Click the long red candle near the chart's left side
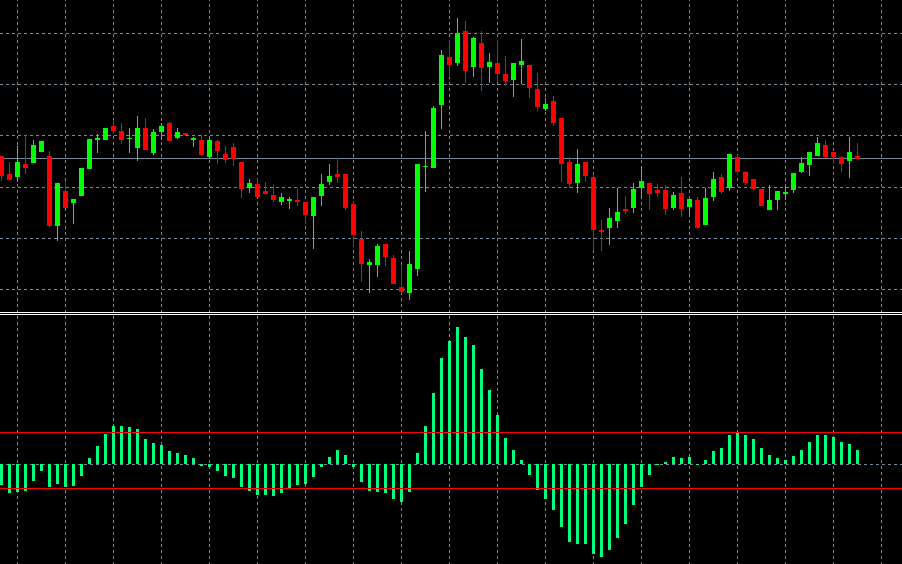The image size is (902, 564). click(49, 190)
